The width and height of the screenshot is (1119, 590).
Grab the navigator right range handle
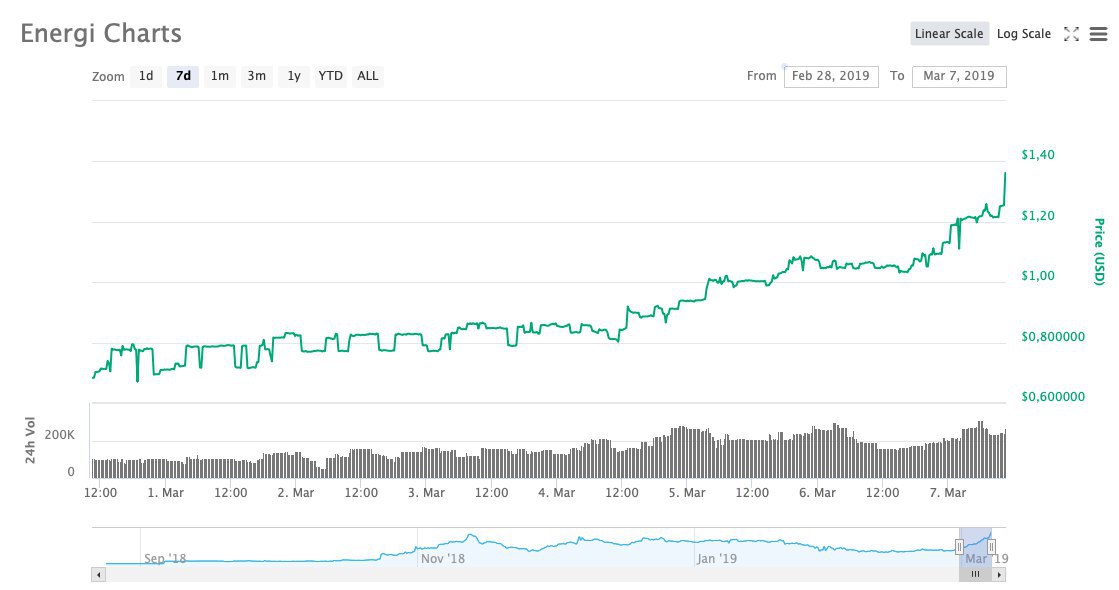point(991,547)
